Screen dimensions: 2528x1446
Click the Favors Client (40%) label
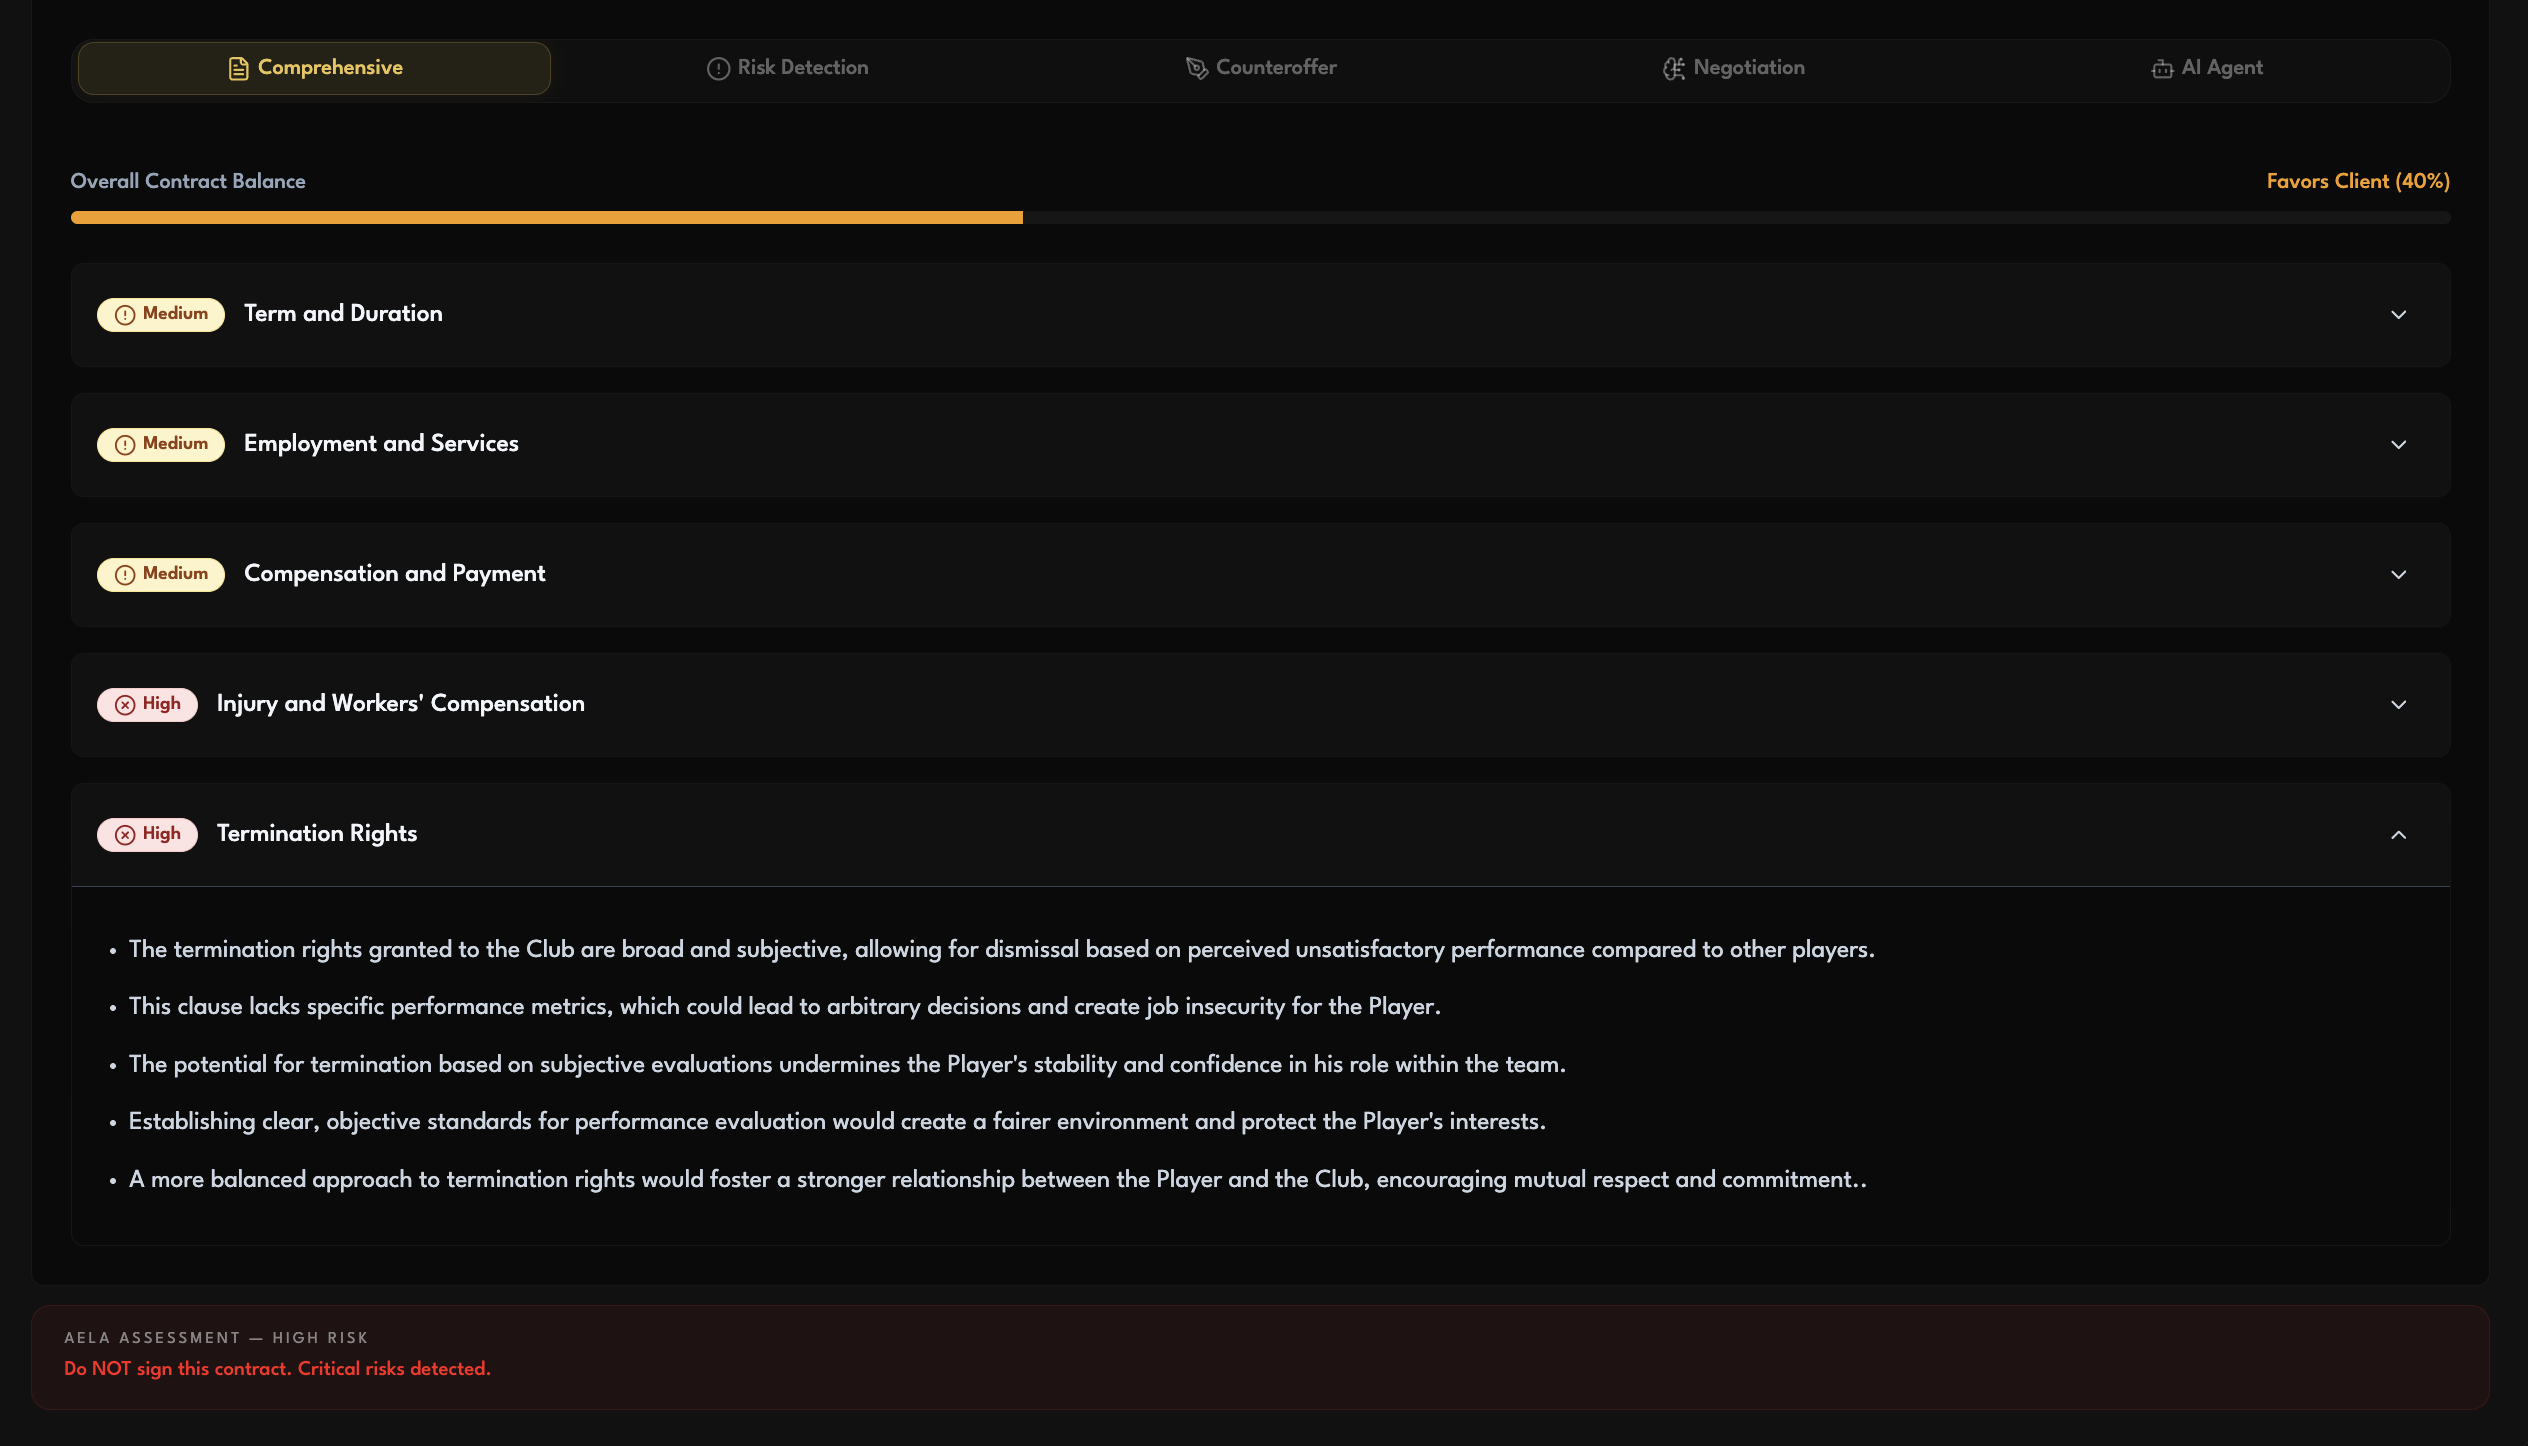[2357, 181]
